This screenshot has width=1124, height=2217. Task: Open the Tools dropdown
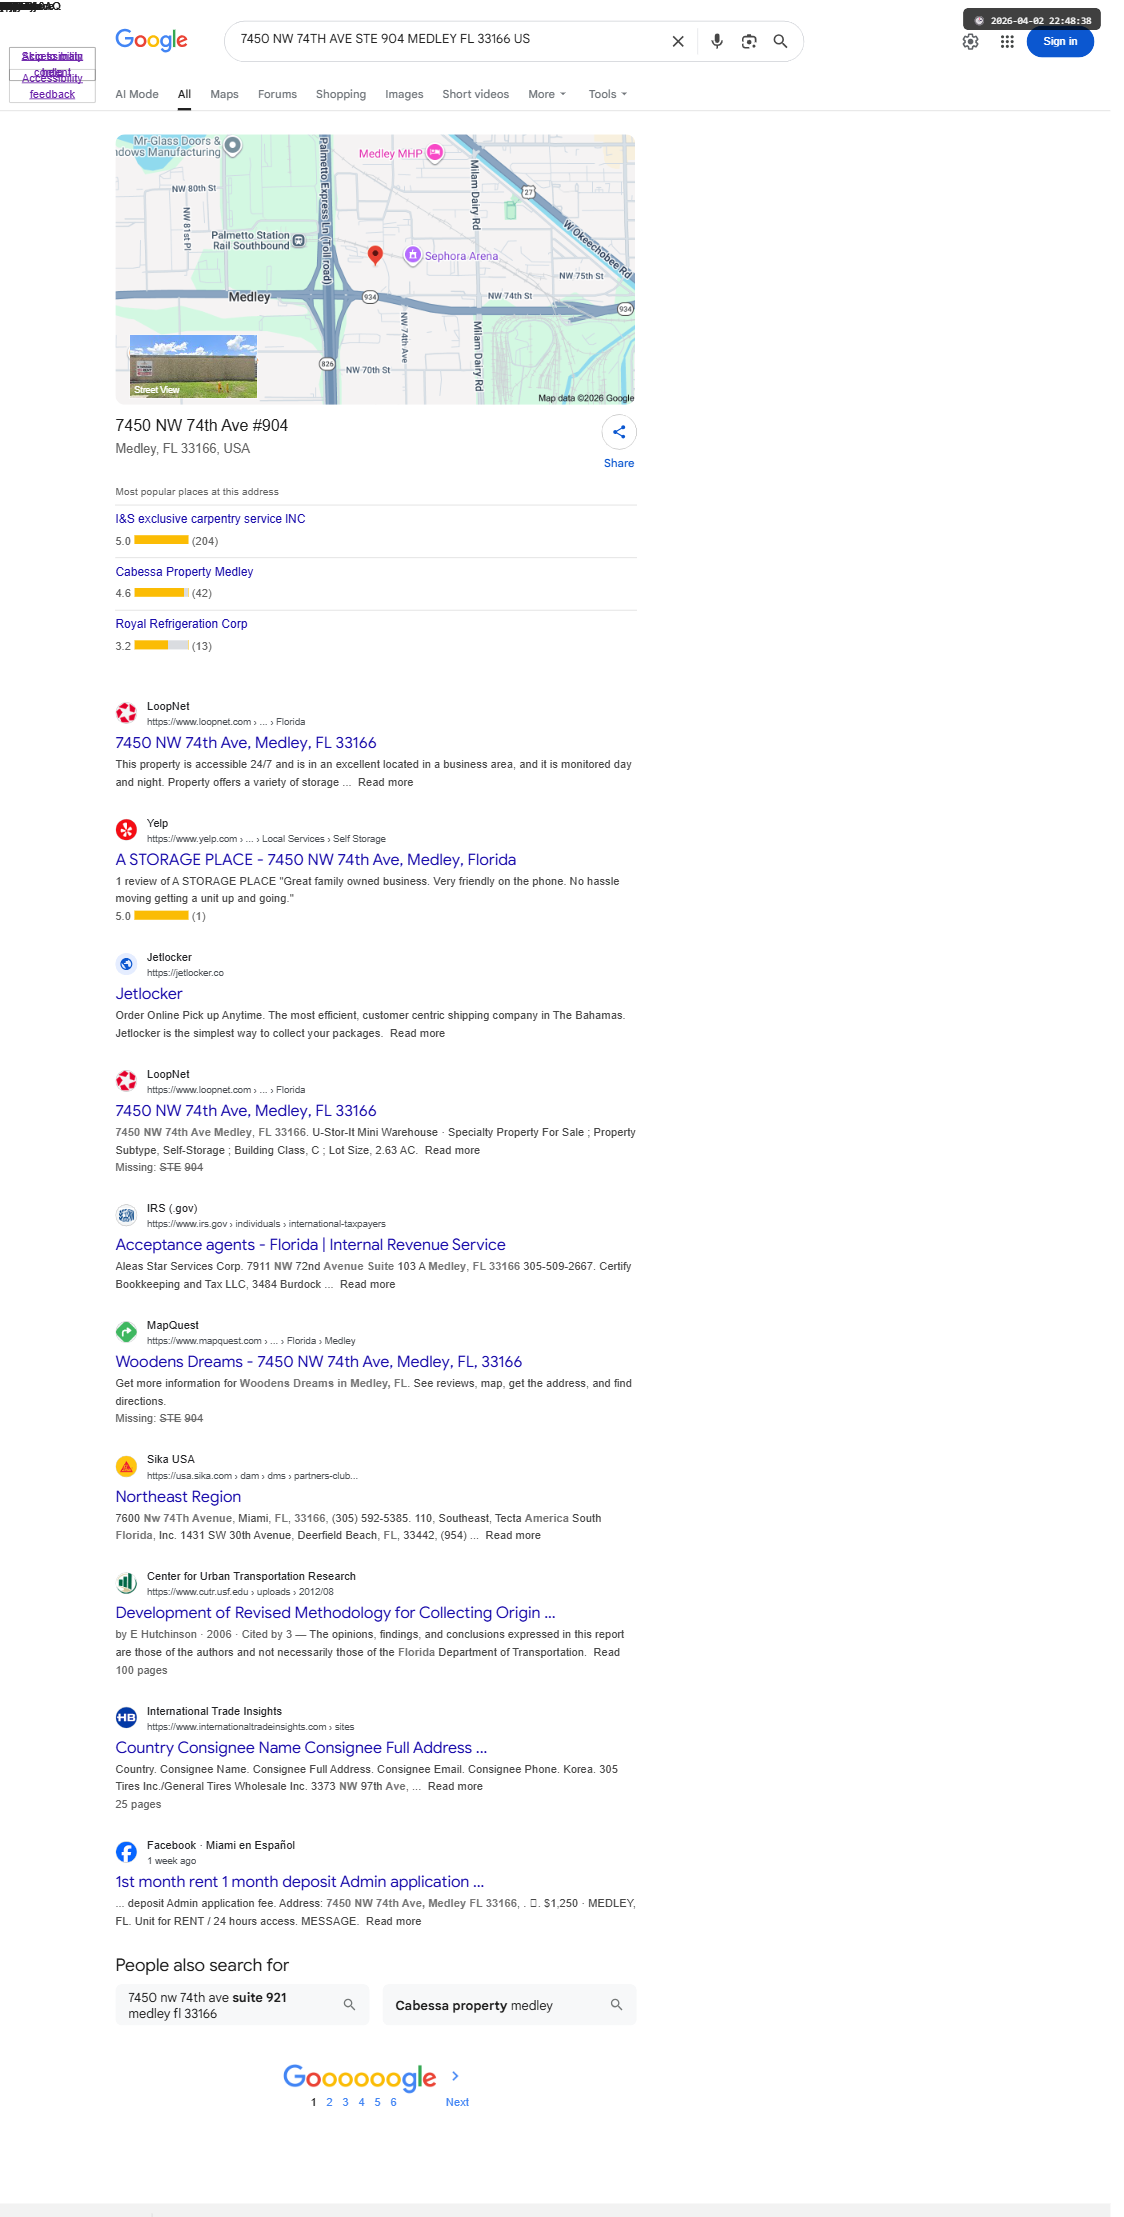608,94
